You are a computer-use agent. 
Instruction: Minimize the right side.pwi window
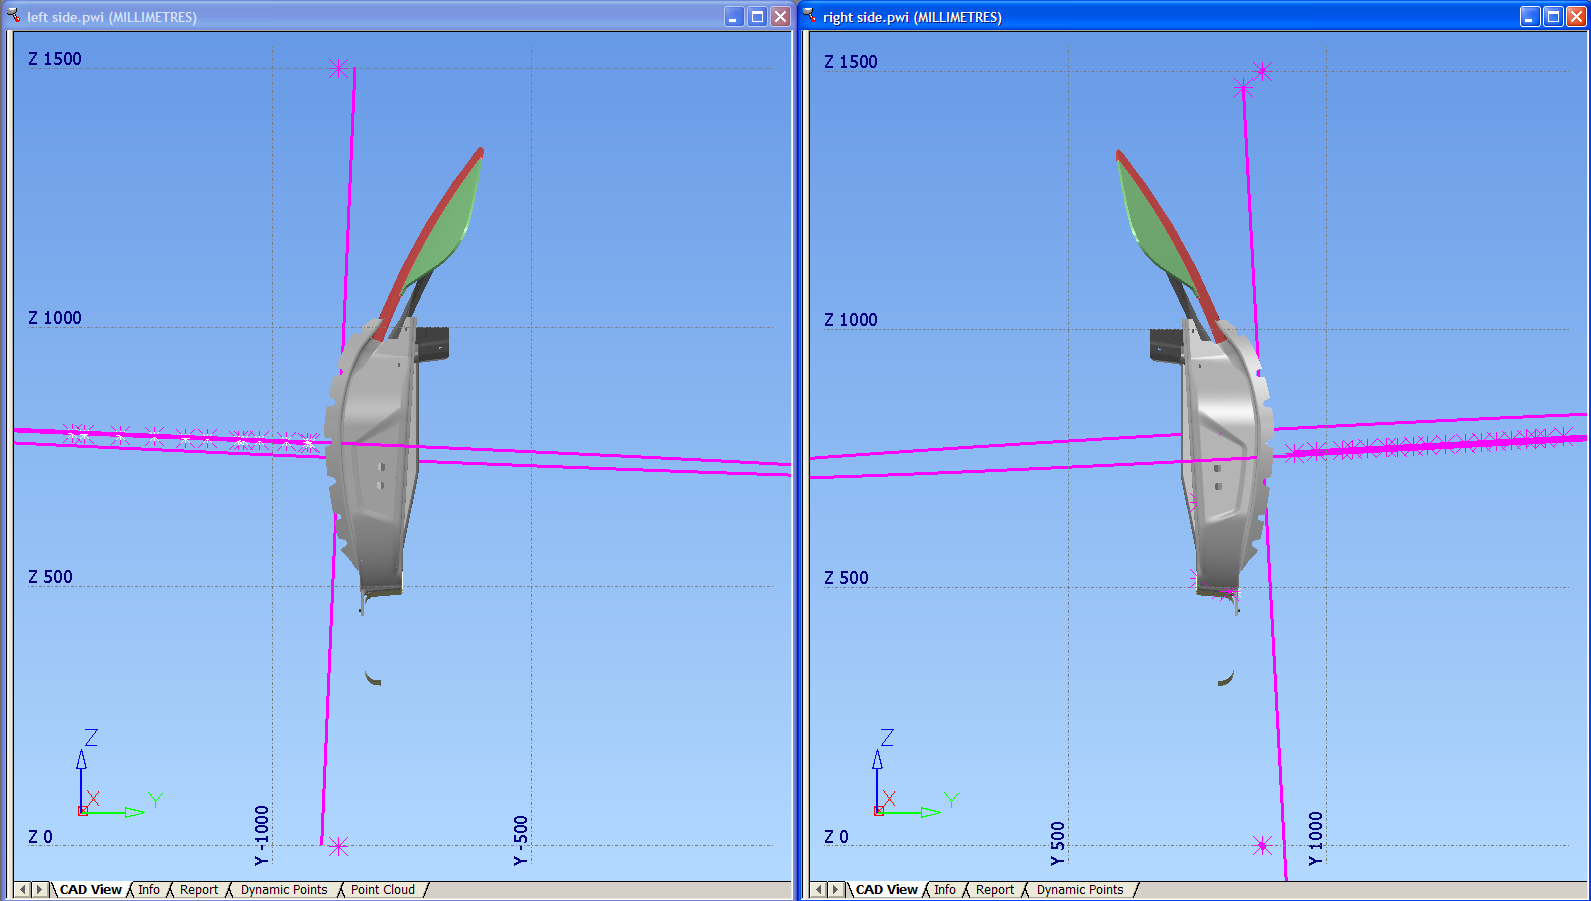[x=1530, y=16]
